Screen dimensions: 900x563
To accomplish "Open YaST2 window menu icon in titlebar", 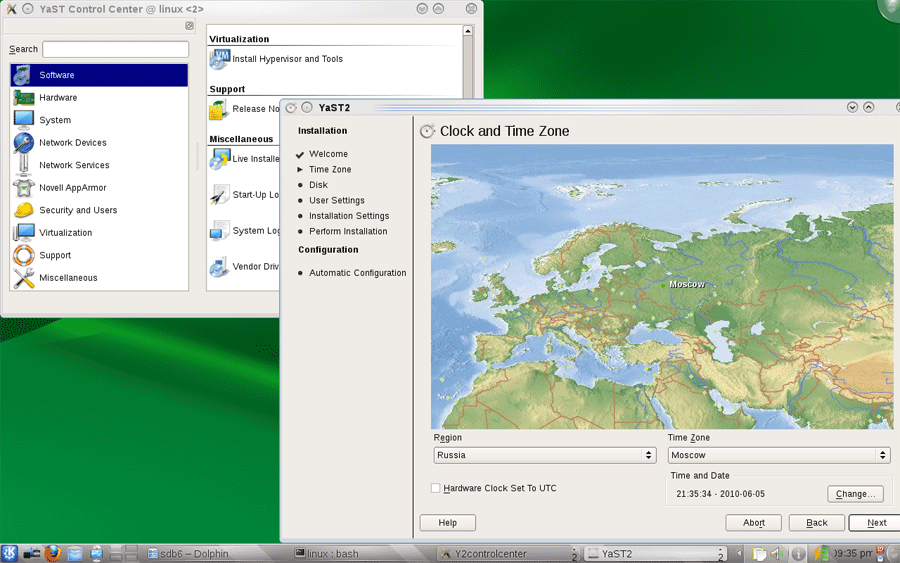I will tap(291, 108).
